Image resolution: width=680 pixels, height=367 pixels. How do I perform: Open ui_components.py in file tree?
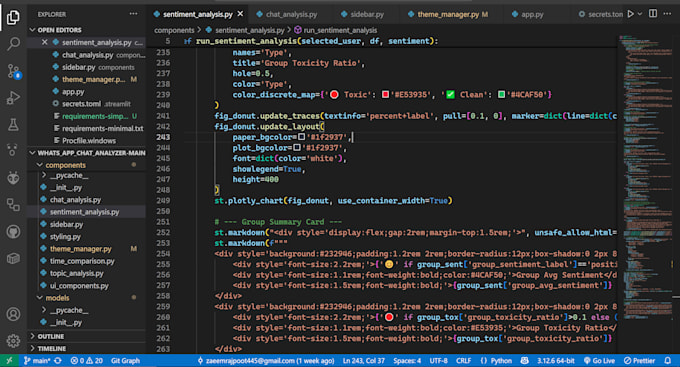(x=79, y=285)
